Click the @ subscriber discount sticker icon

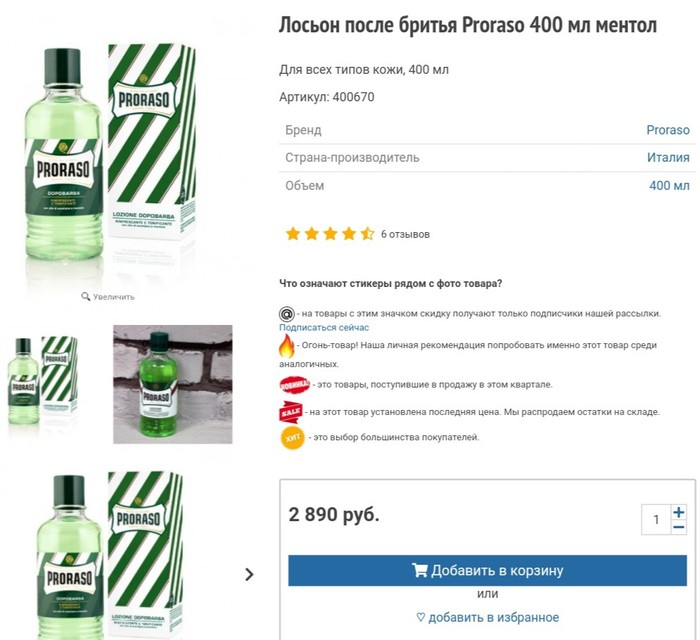(287, 313)
